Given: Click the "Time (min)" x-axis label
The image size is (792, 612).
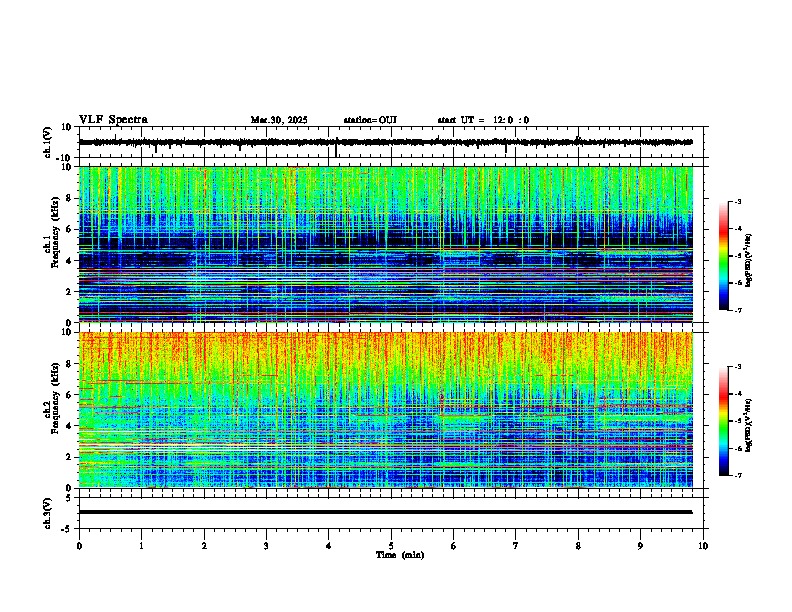Looking at the screenshot, I should coord(400,555).
